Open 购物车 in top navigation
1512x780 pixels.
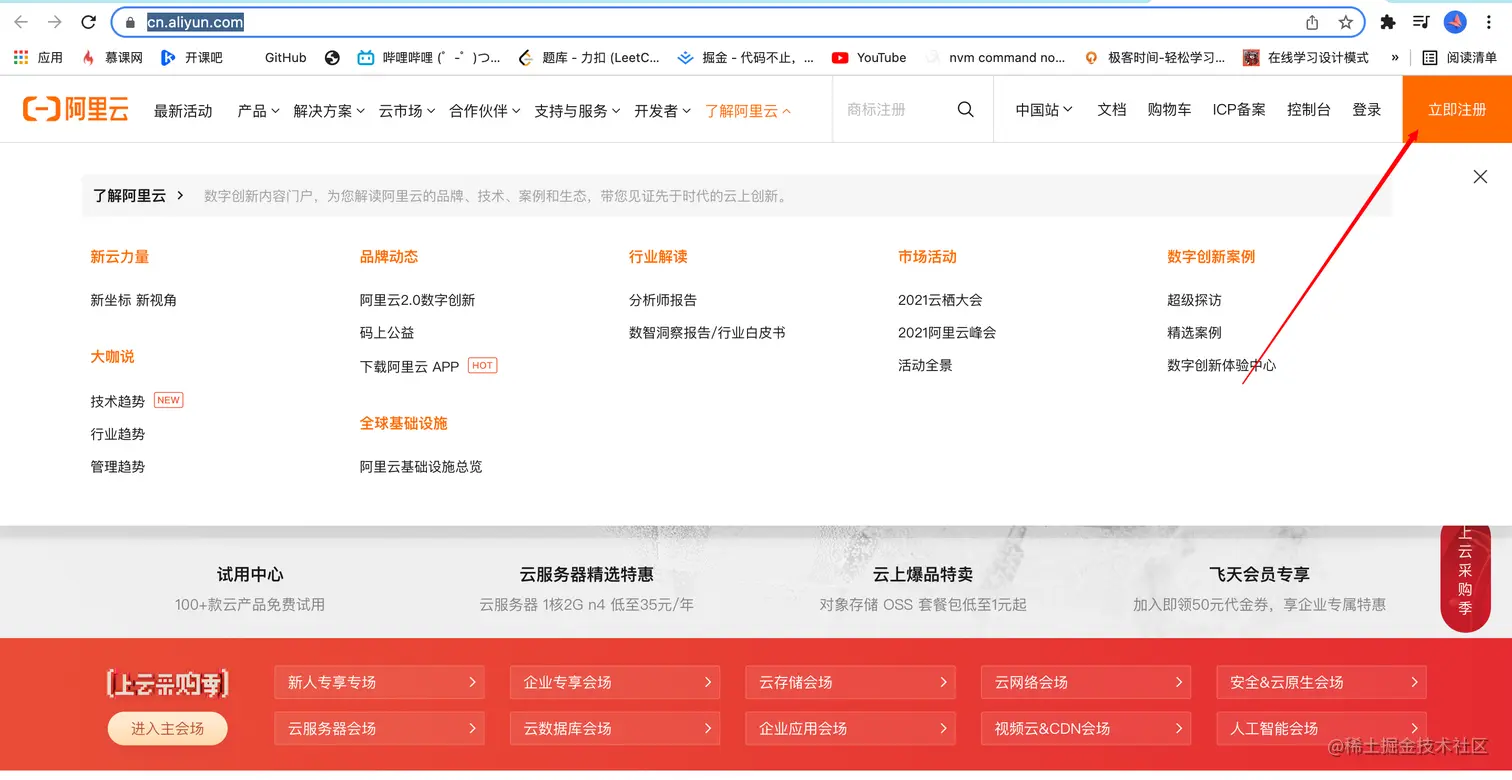point(1169,110)
